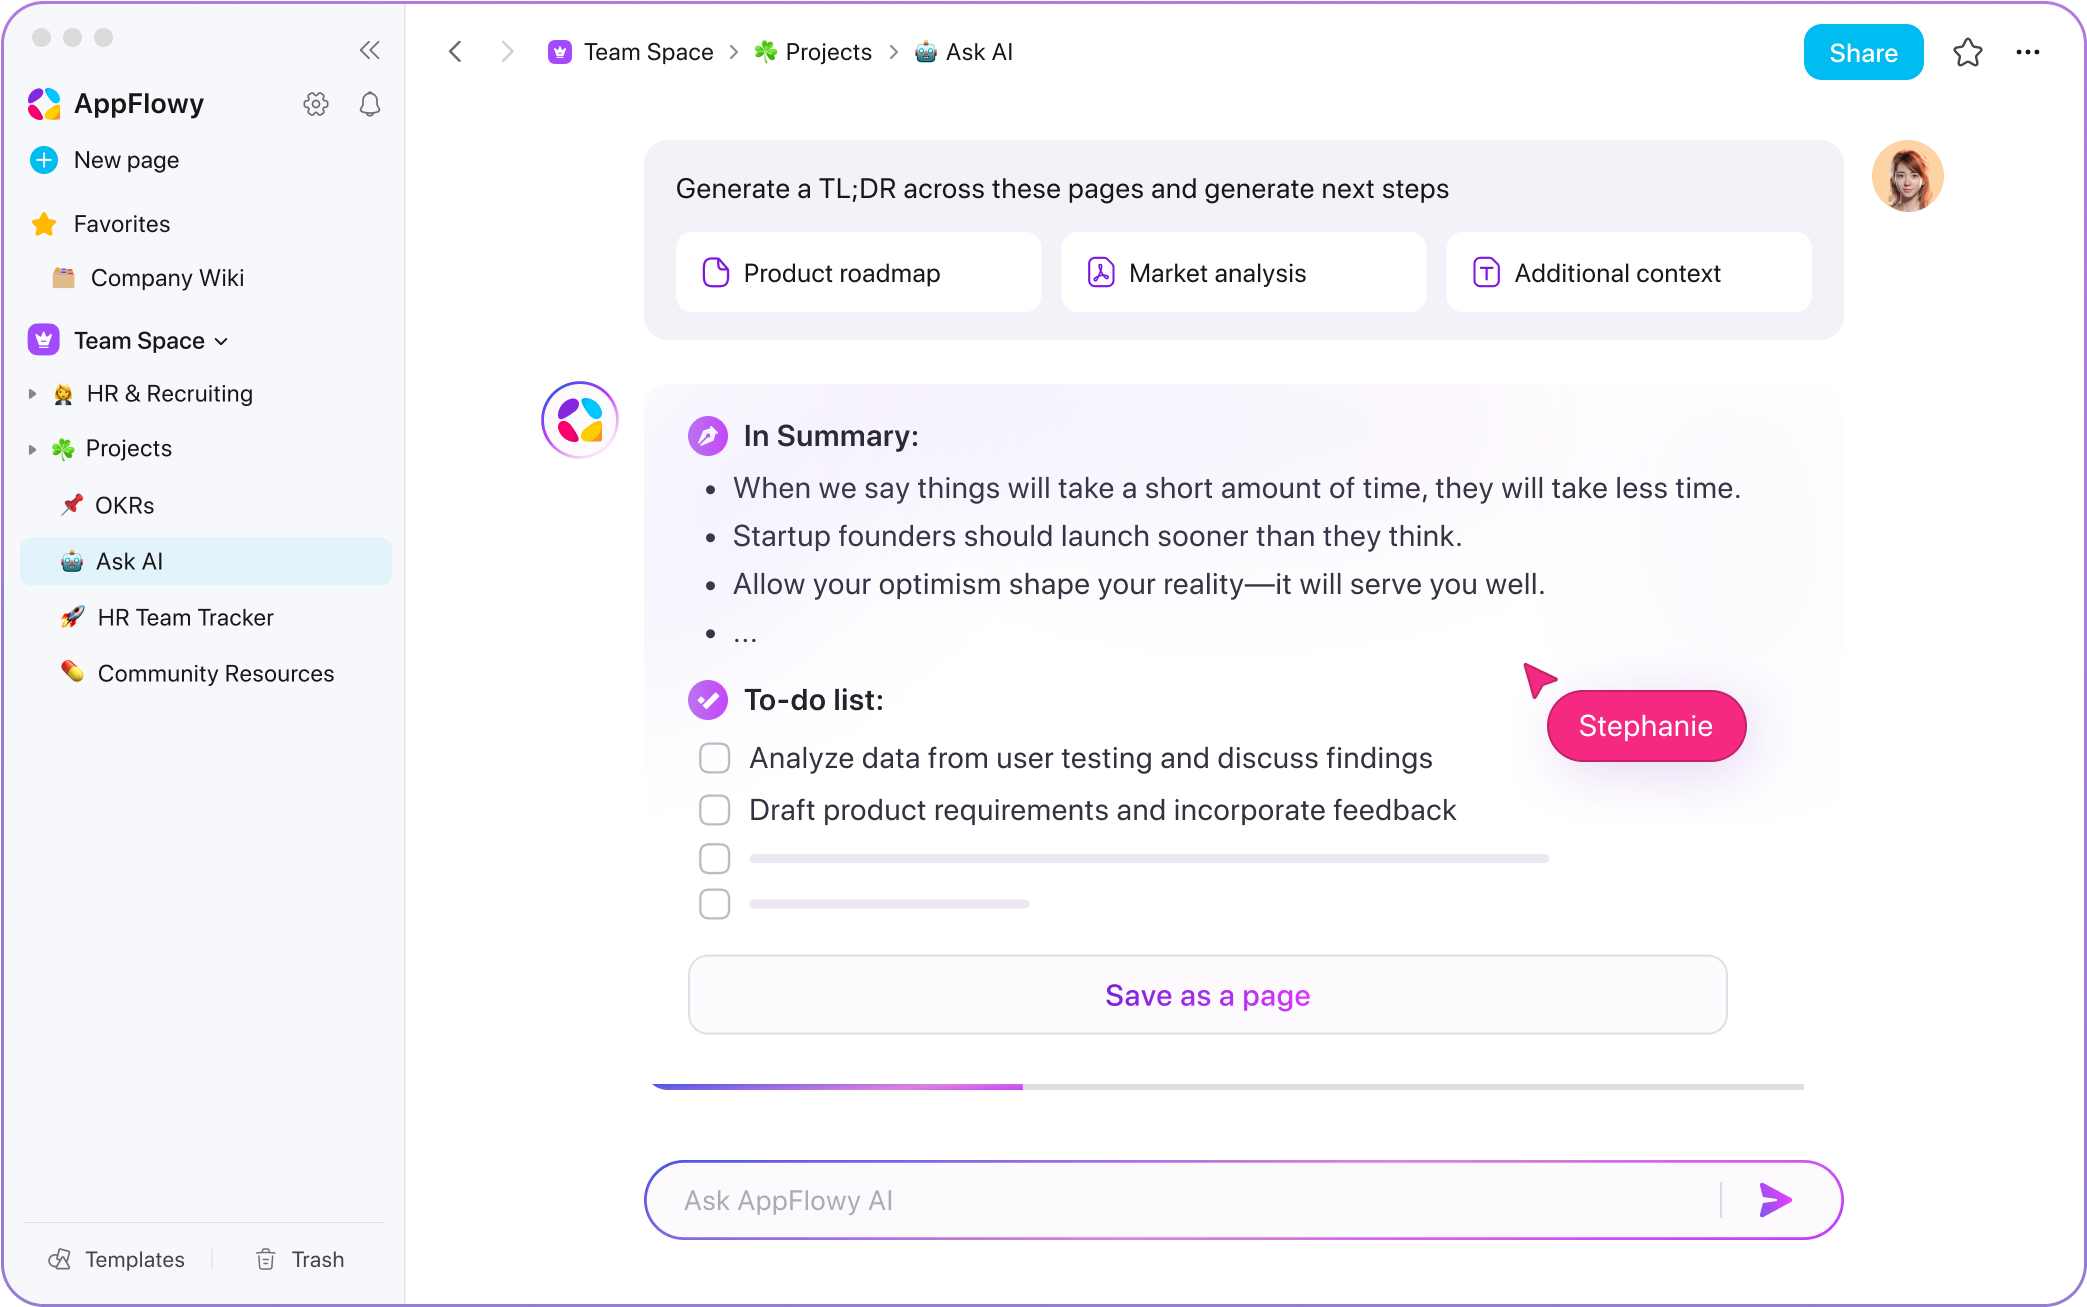
Task: Open the settings gear icon
Action: click(316, 104)
